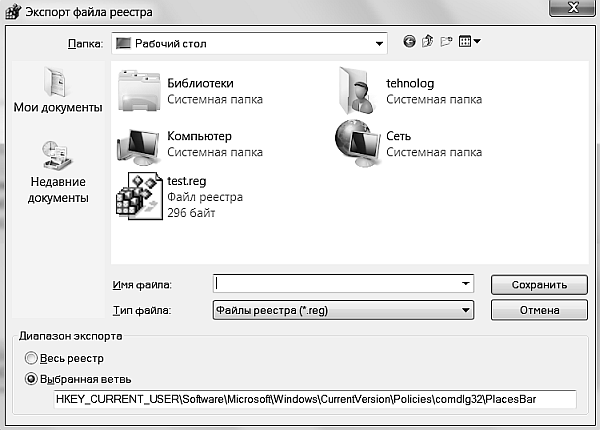The width and height of the screenshot is (600, 430).
Task: Click the Сеть name text
Action: pos(398,136)
